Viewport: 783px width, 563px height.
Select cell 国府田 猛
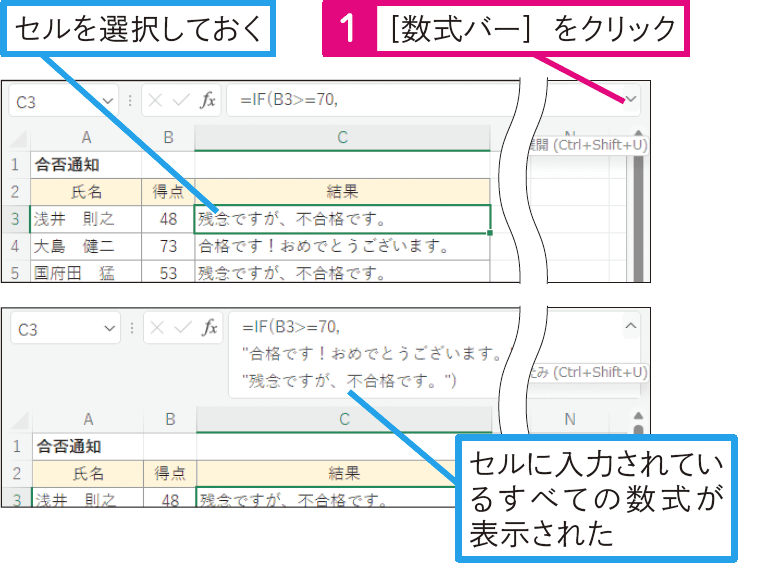pyautogui.click(x=86, y=273)
